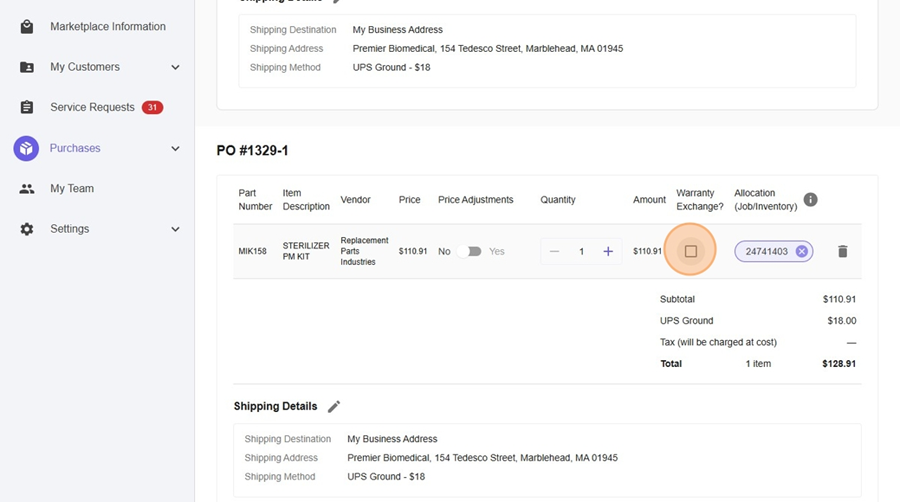Viewport: 900px width, 502px height.
Task: Delete the STERILIZER PM KIT line with trash icon
Action: pyautogui.click(x=842, y=252)
